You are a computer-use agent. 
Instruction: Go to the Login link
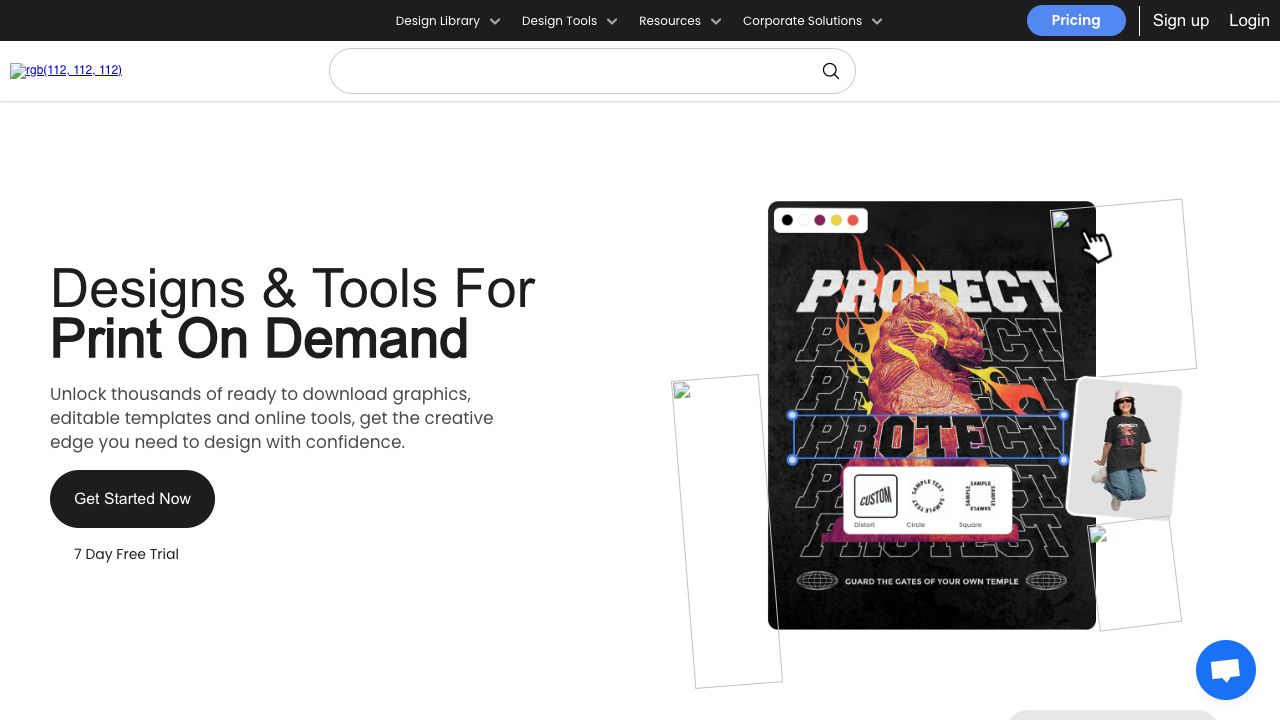[1248, 20]
